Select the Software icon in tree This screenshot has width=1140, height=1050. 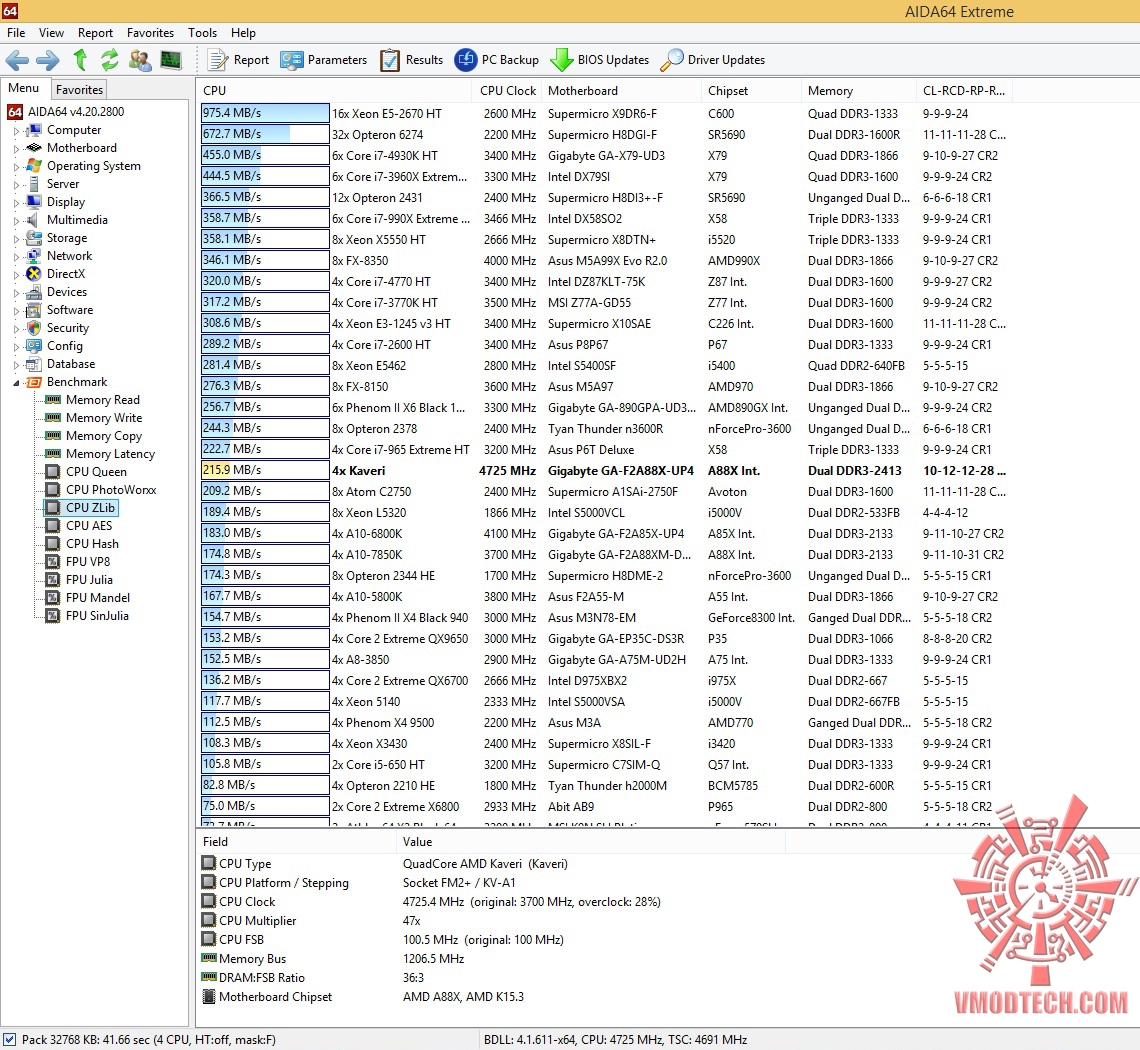[x=33, y=310]
